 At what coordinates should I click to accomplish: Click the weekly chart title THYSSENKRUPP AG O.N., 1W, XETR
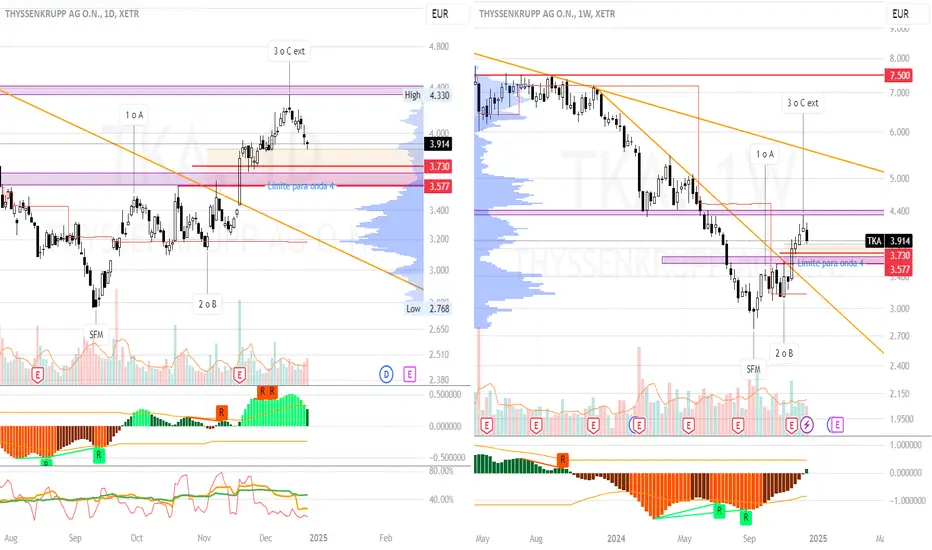pos(547,14)
